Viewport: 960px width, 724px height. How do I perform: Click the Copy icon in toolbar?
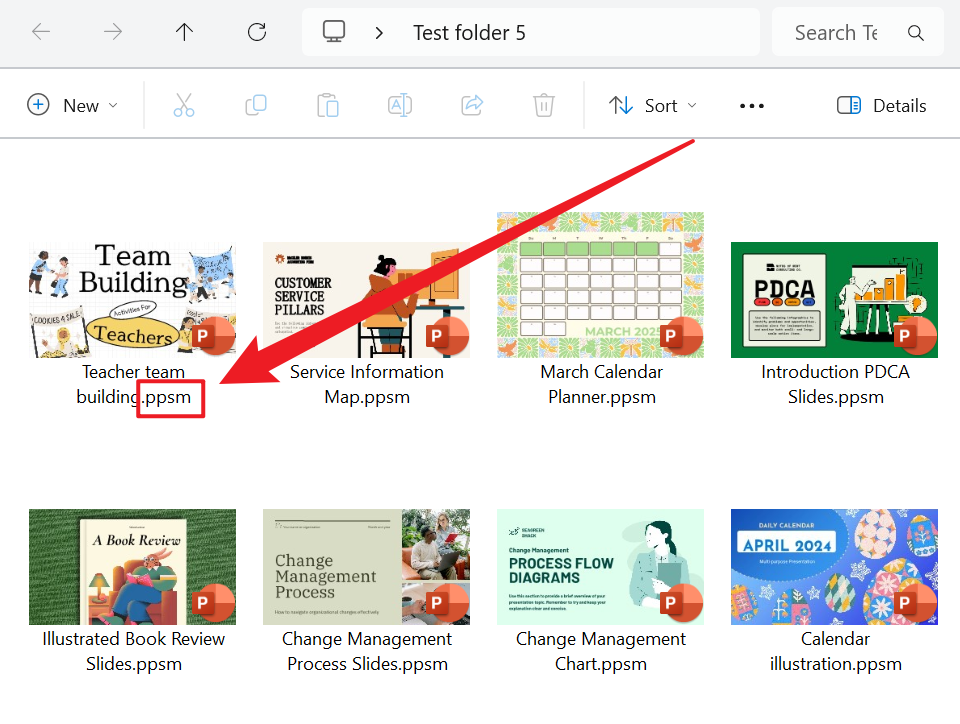click(256, 105)
